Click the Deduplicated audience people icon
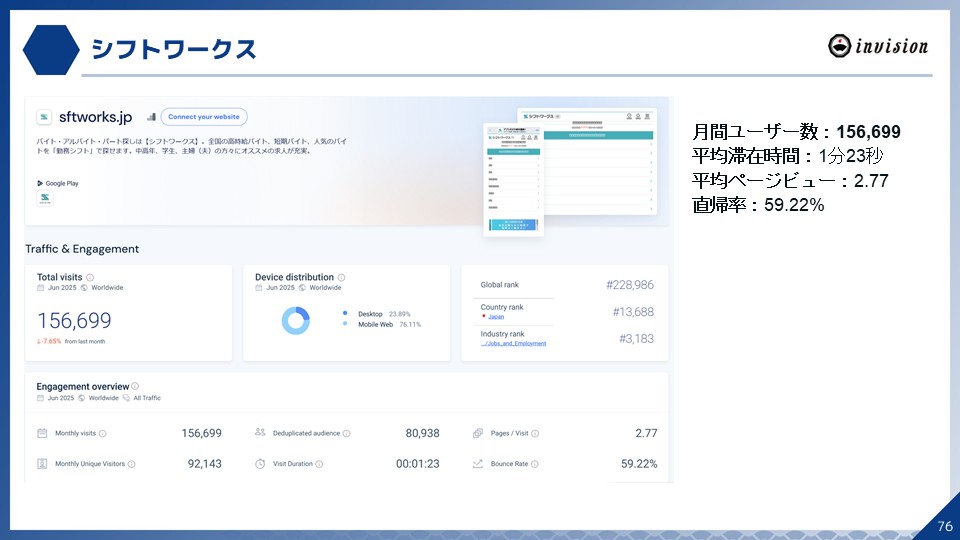Image resolution: width=960 pixels, height=540 pixels. coord(260,432)
